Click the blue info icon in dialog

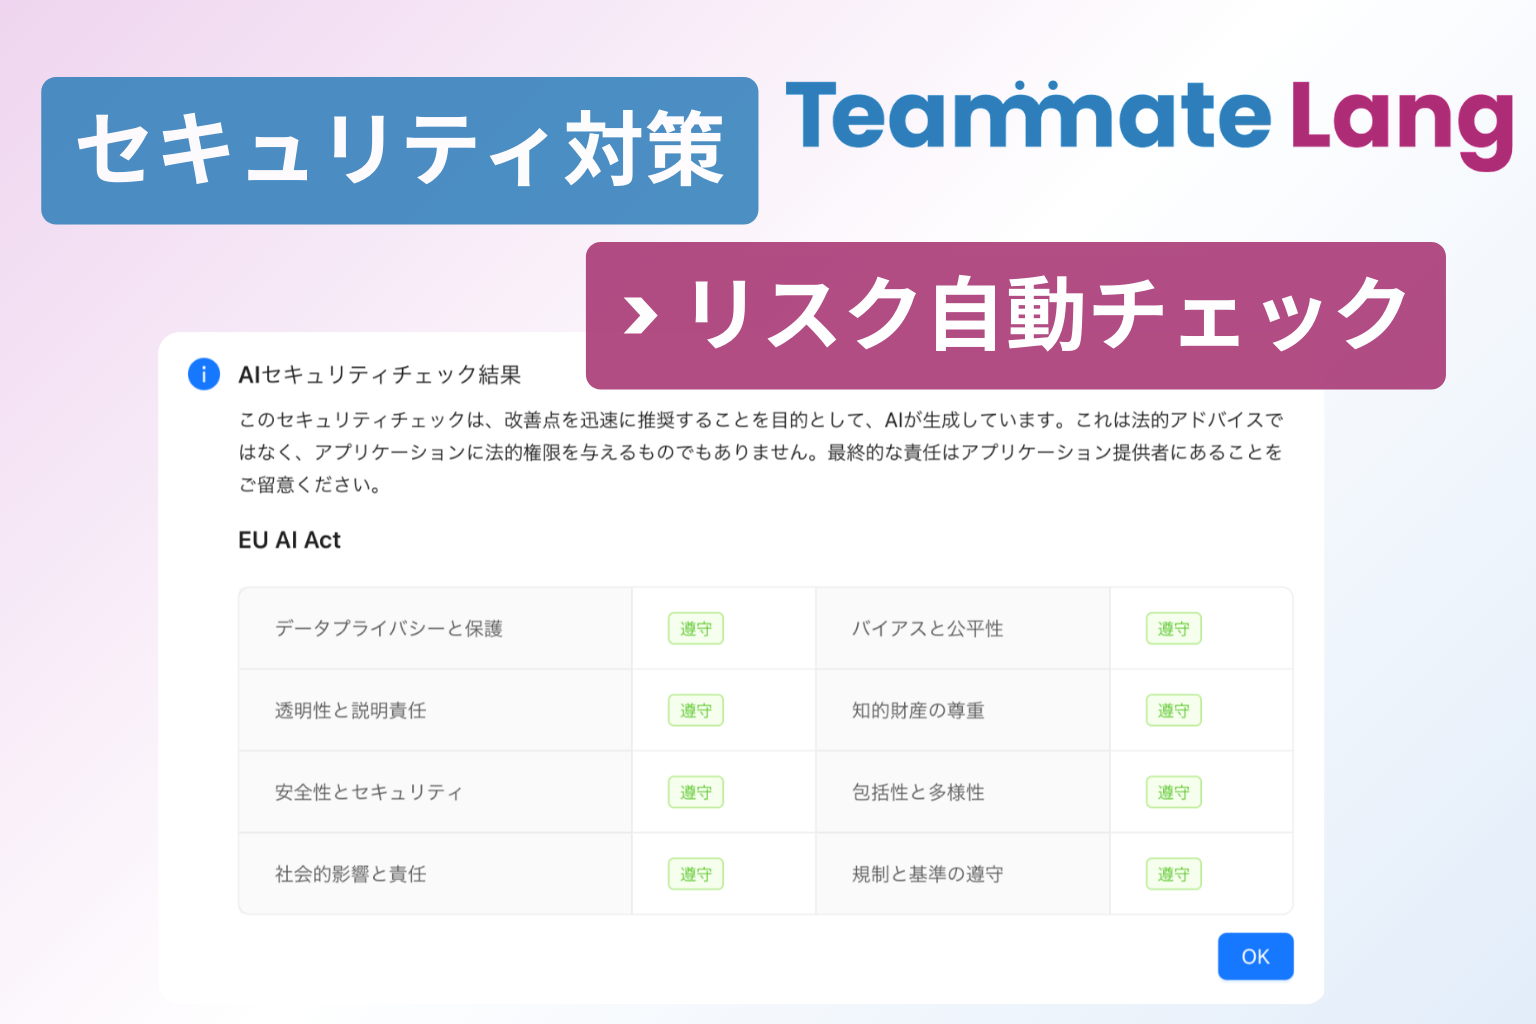pos(204,374)
